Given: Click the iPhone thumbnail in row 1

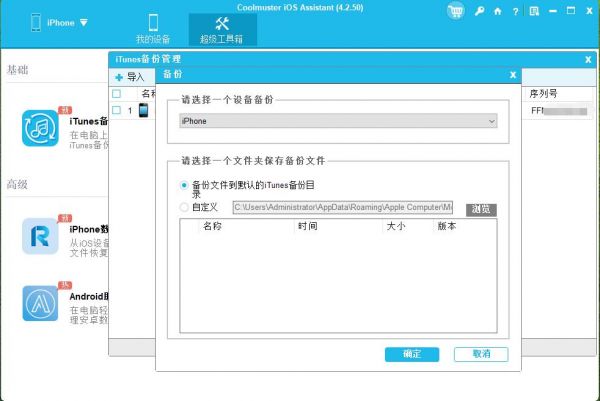Looking at the screenshot, I should click(143, 110).
